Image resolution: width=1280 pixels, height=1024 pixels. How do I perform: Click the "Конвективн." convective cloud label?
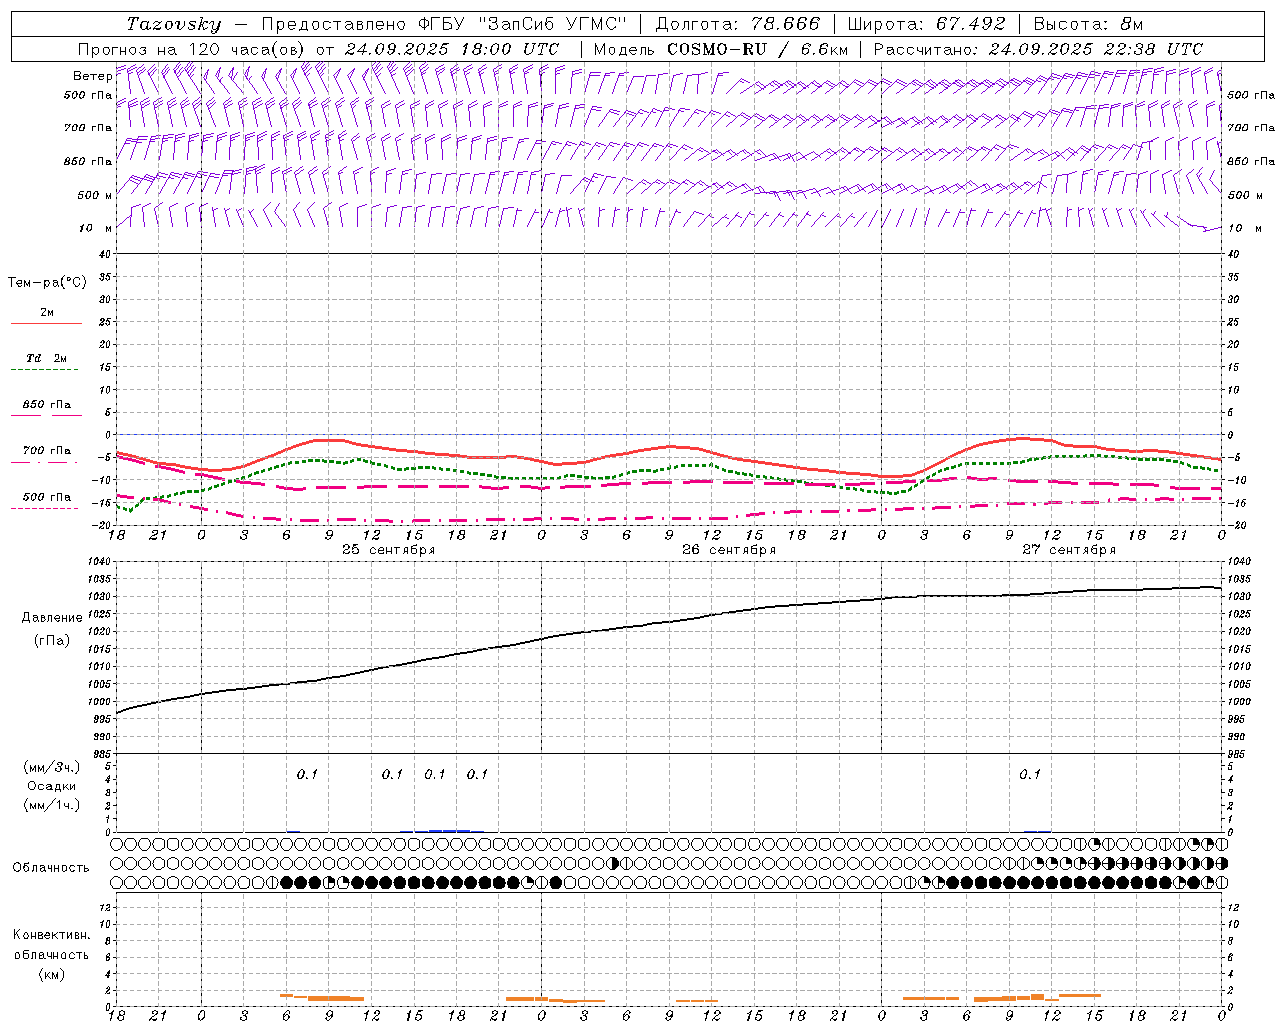coord(51,935)
